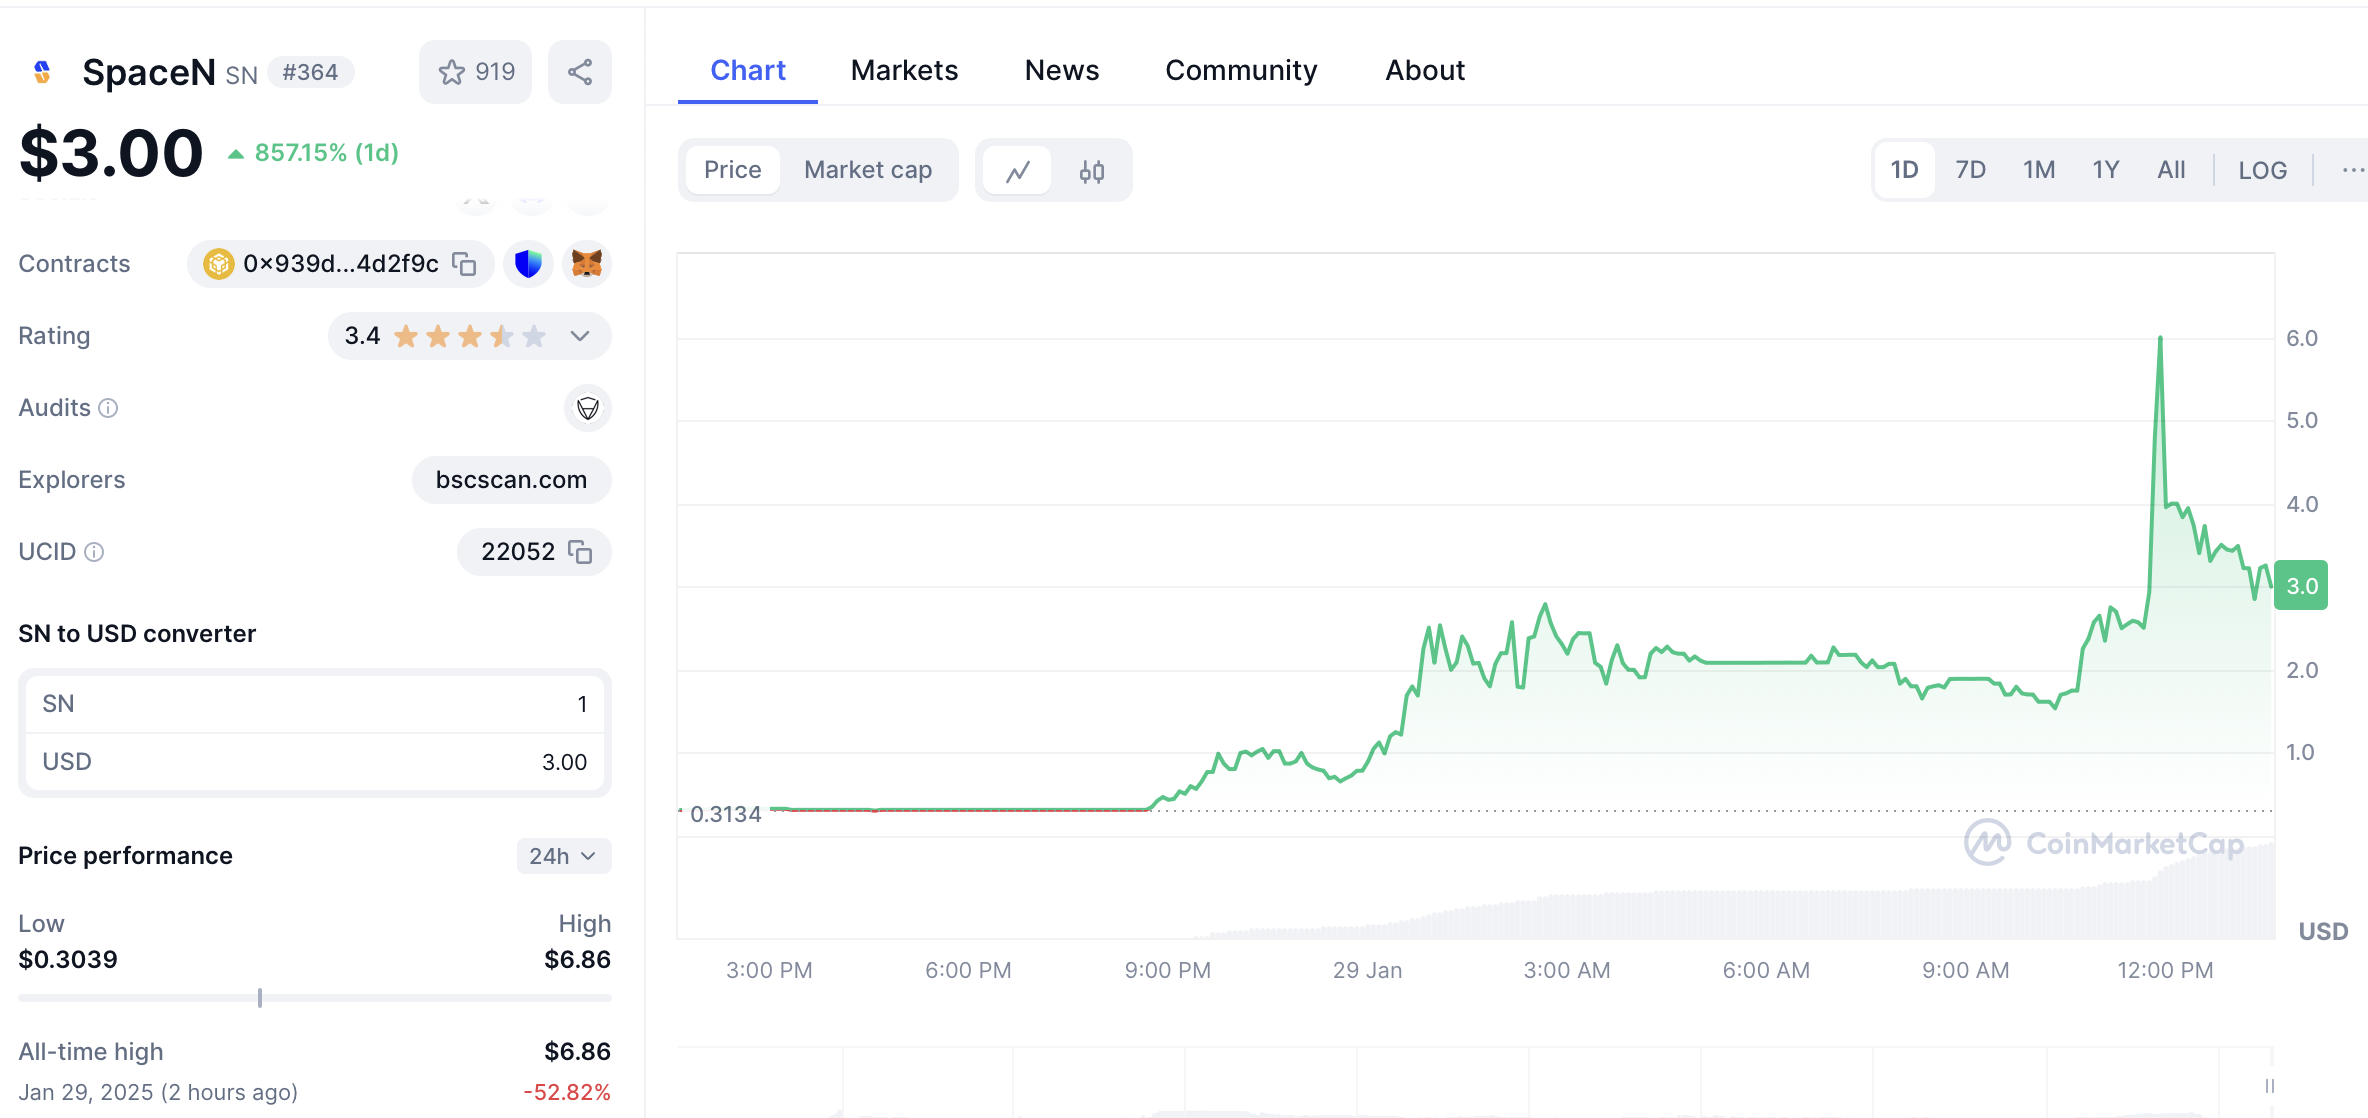Toggle chart to Market cap

867,170
